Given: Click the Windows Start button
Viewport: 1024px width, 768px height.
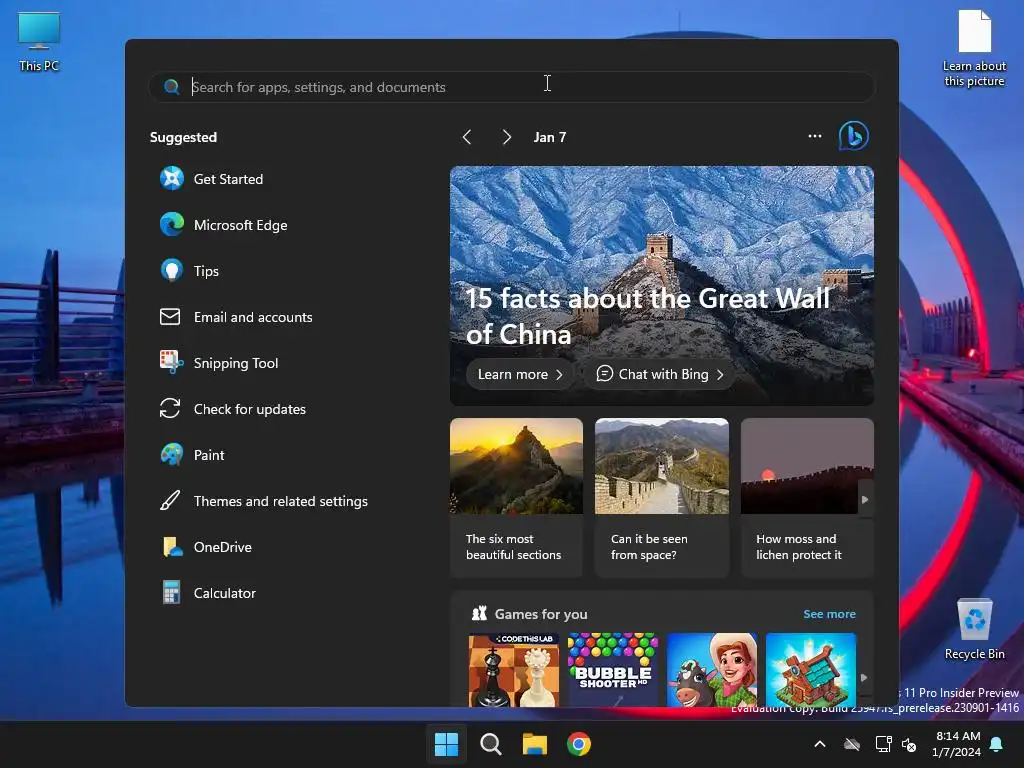Looking at the screenshot, I should tap(447, 744).
